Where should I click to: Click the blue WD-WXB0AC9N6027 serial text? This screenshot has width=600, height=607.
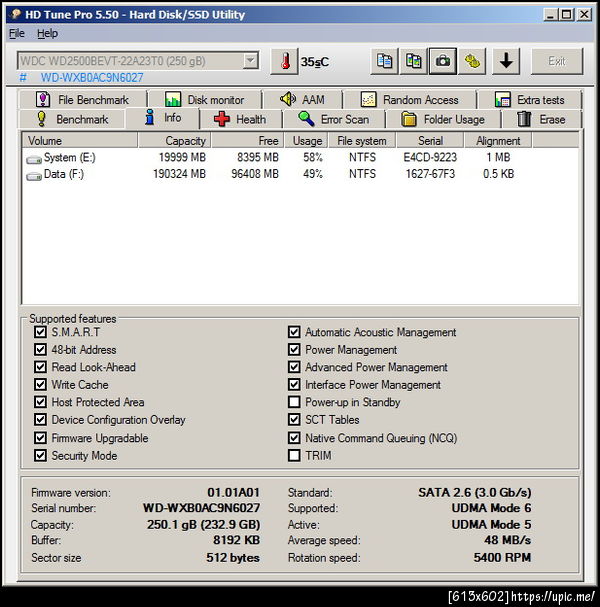(92, 78)
